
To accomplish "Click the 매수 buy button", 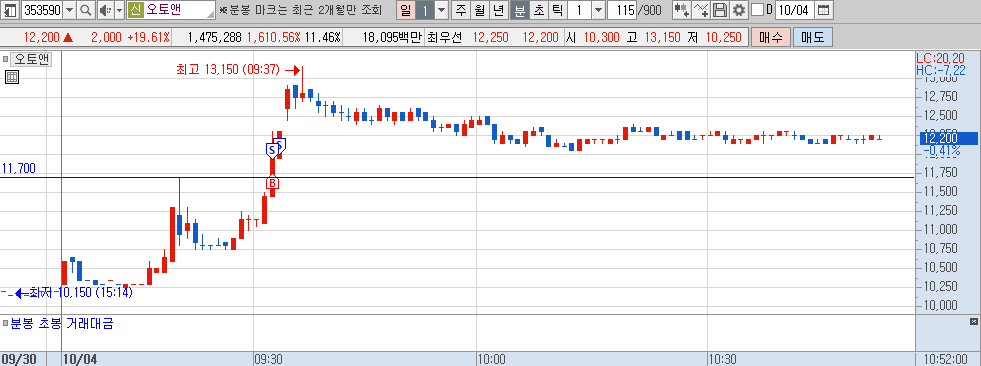I will [x=771, y=38].
